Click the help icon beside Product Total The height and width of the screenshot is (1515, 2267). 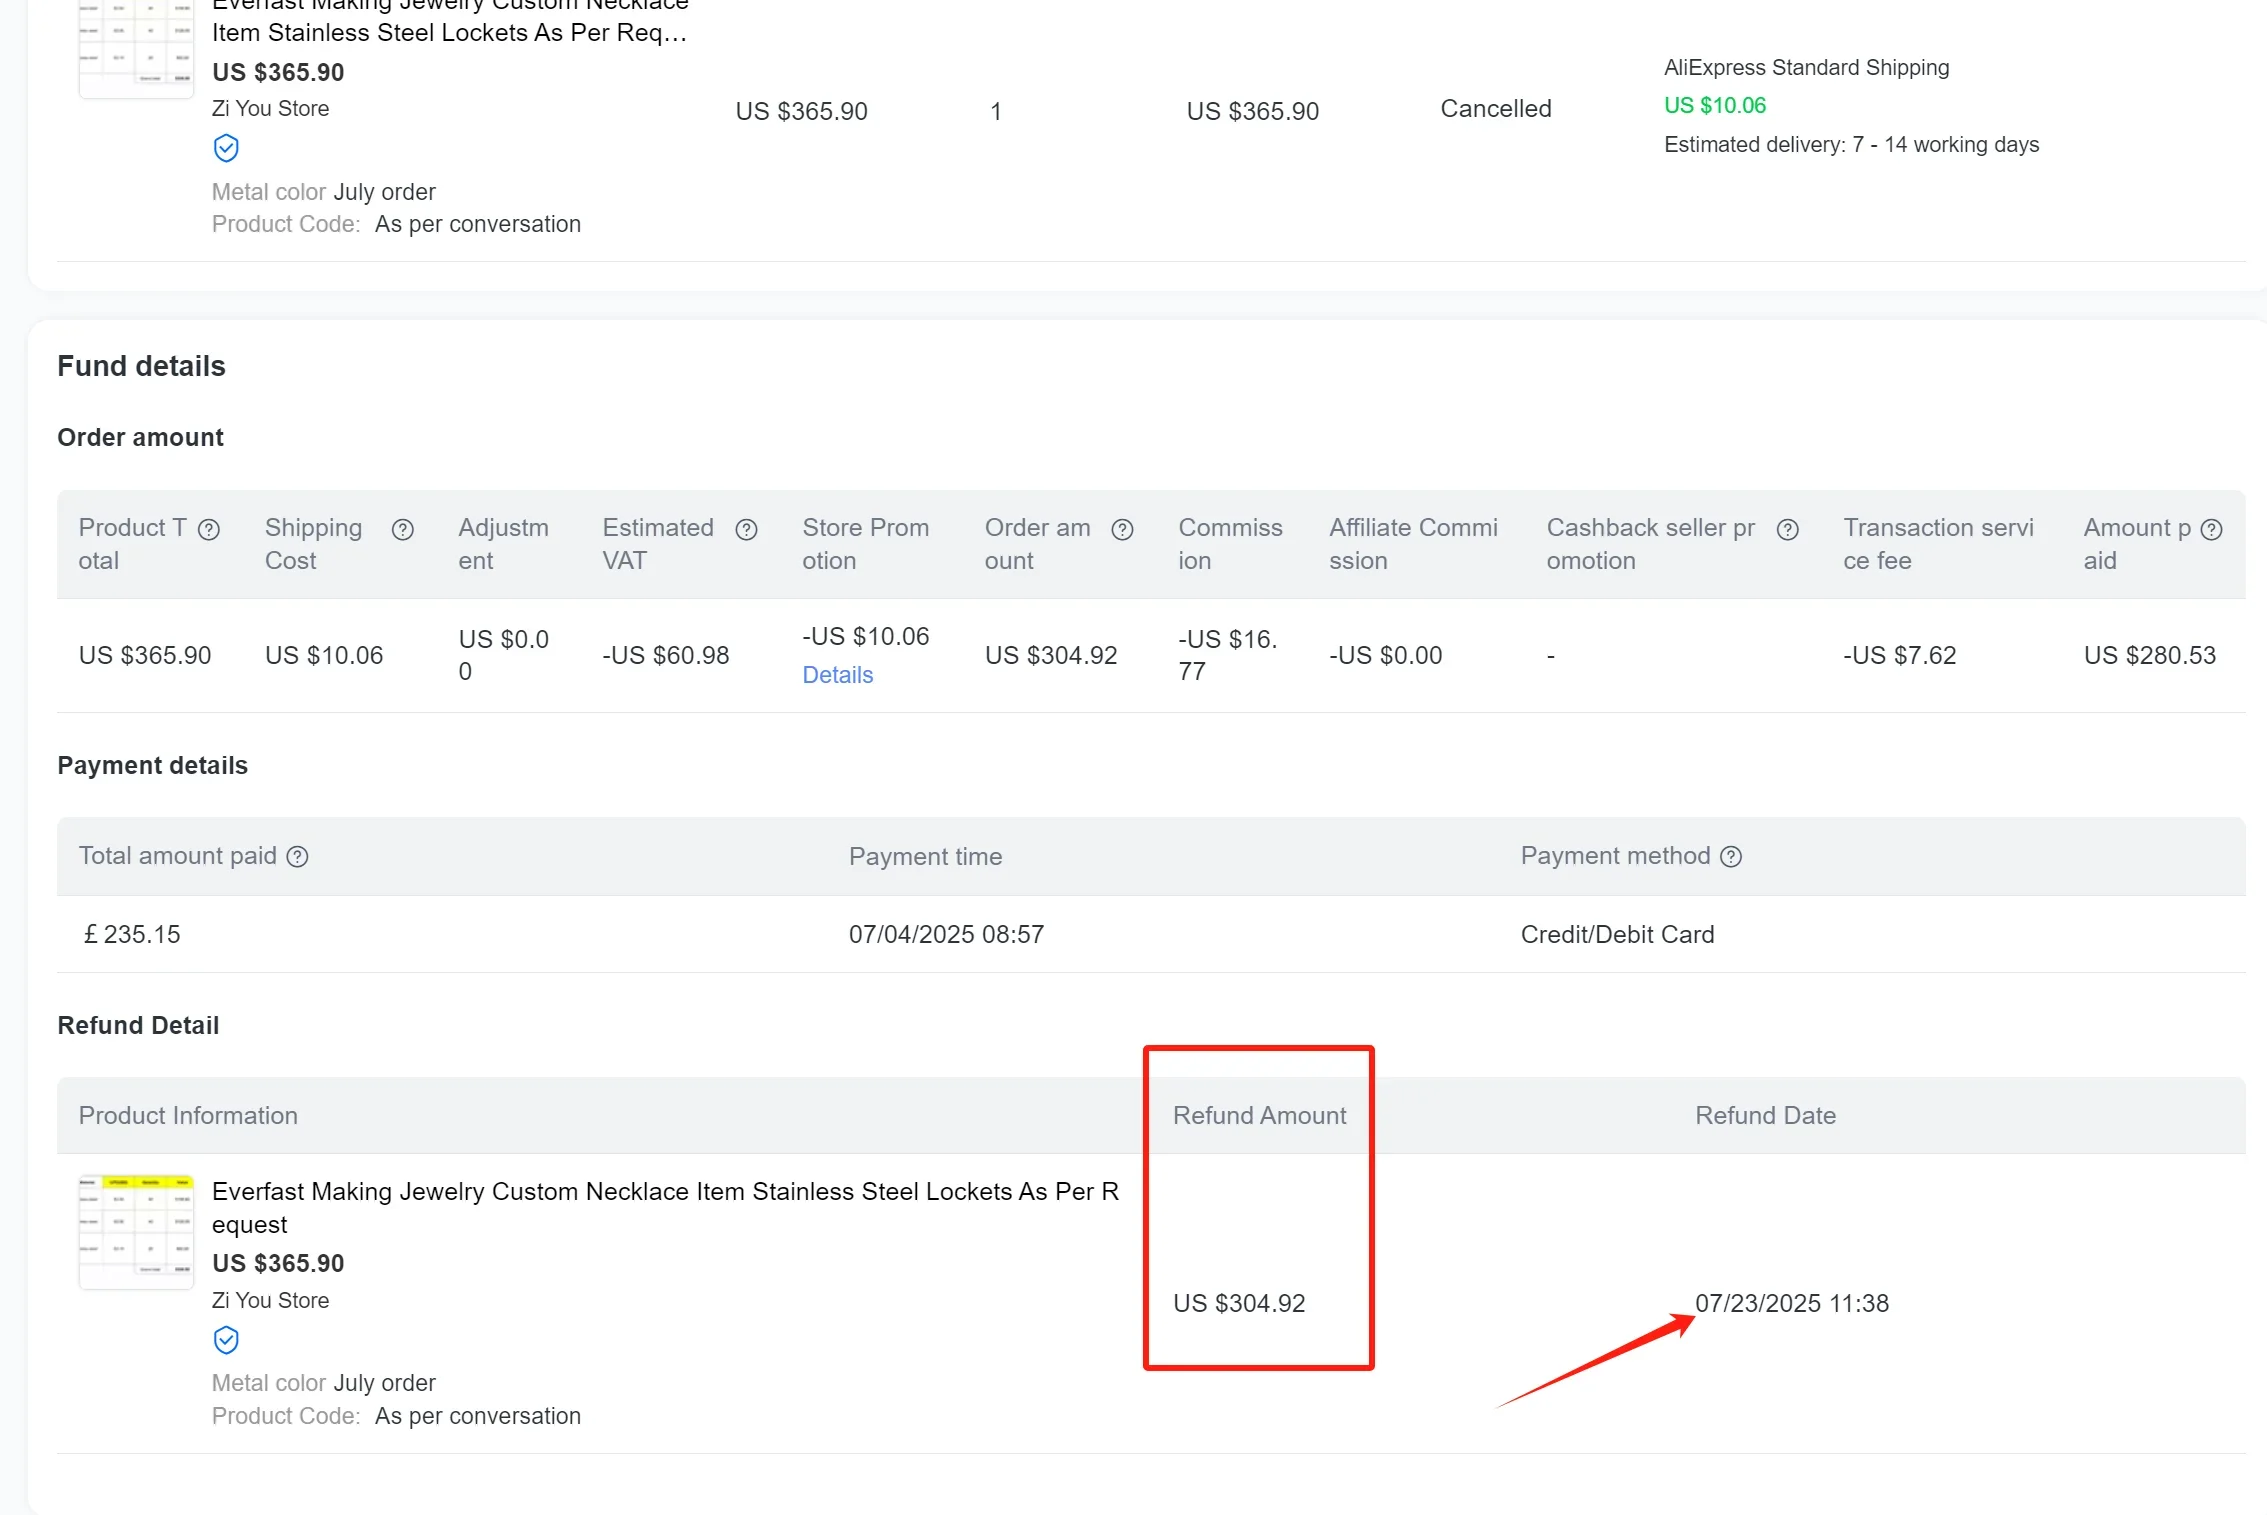(x=209, y=530)
